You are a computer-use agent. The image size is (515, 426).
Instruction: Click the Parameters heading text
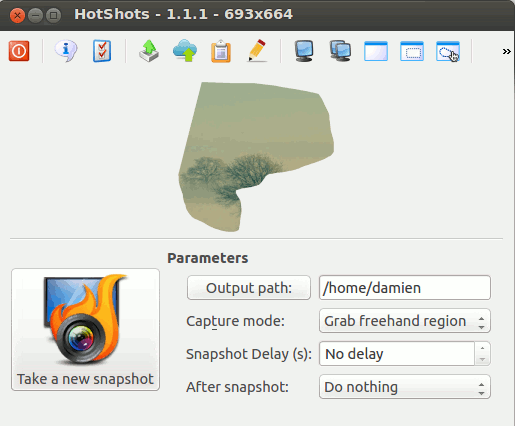[208, 258]
